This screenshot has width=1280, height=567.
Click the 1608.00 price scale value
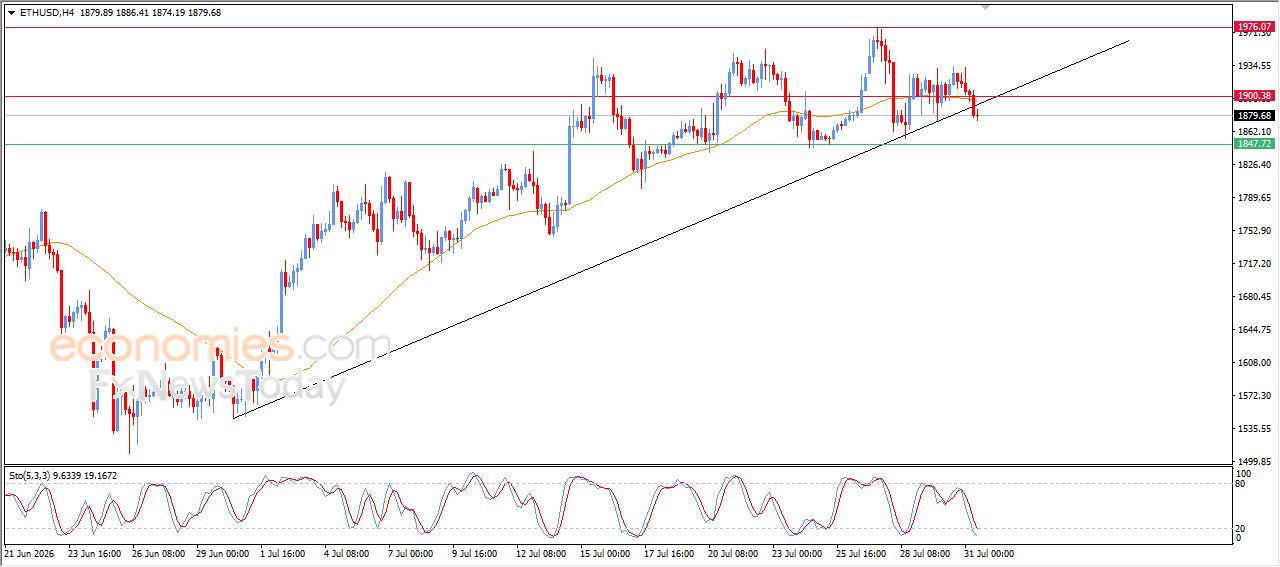[1253, 363]
